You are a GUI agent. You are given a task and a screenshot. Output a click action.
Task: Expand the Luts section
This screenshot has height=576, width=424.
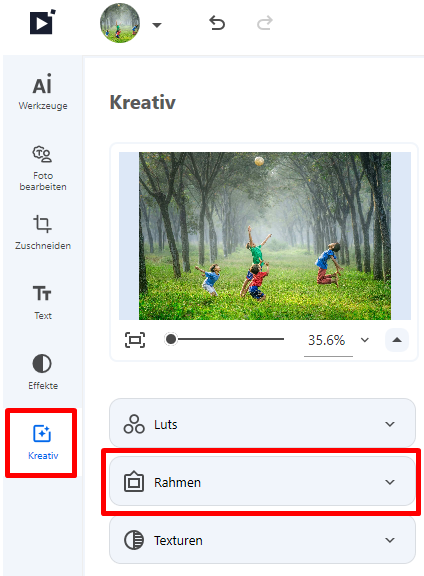tap(262, 423)
